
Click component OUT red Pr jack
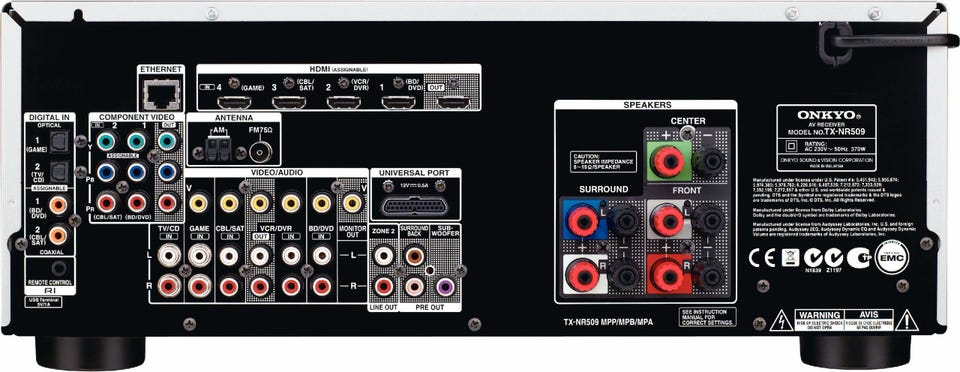(x=167, y=203)
